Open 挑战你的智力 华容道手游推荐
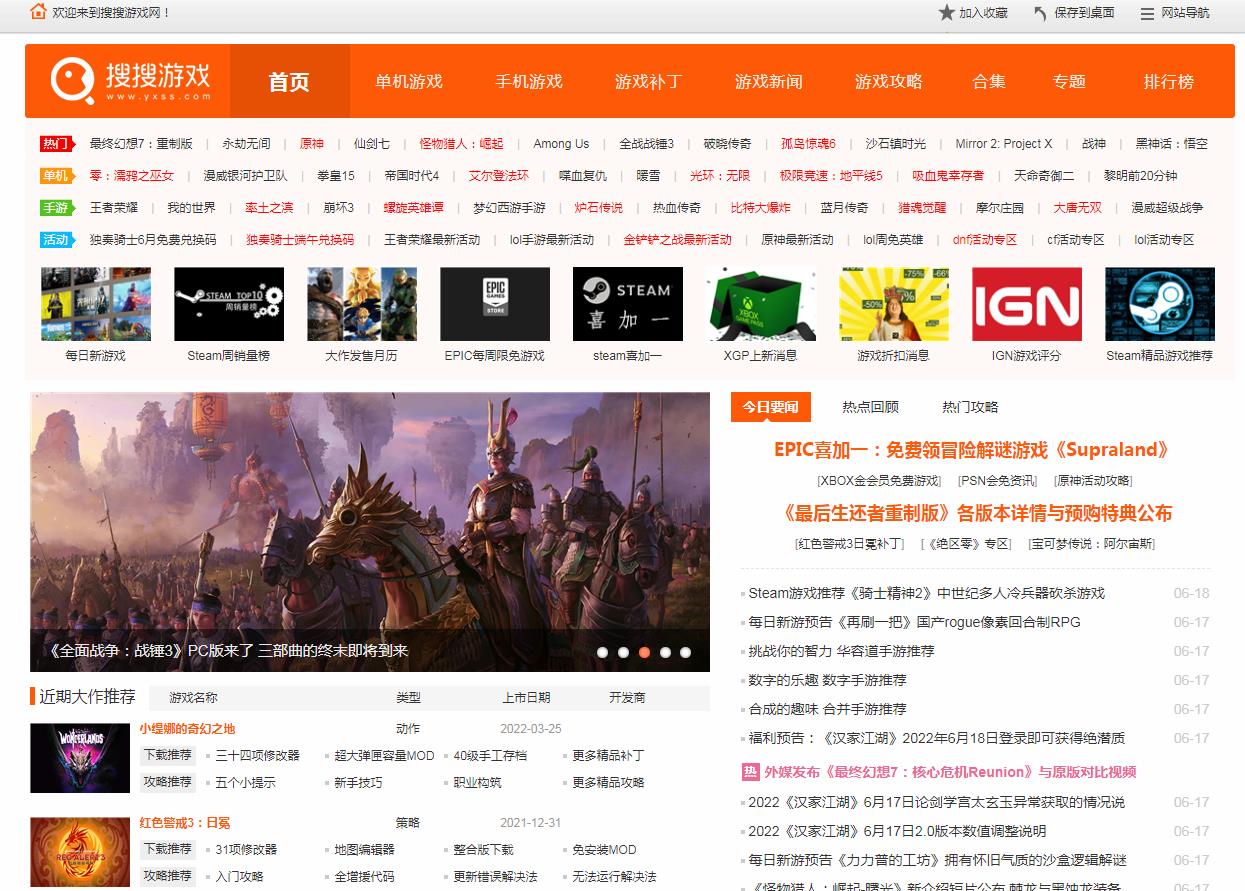This screenshot has width=1245, height=891. 841,651
